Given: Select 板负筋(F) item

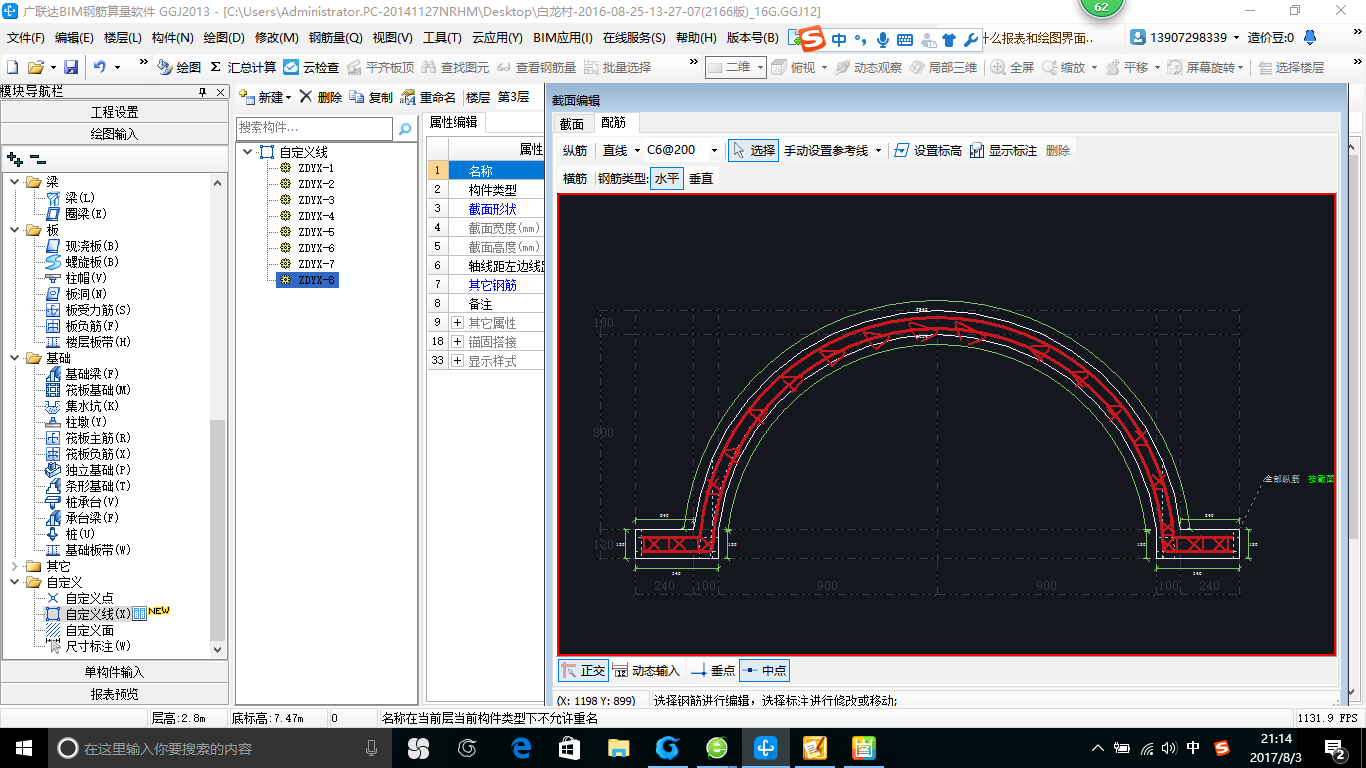Looking at the screenshot, I should point(83,326).
